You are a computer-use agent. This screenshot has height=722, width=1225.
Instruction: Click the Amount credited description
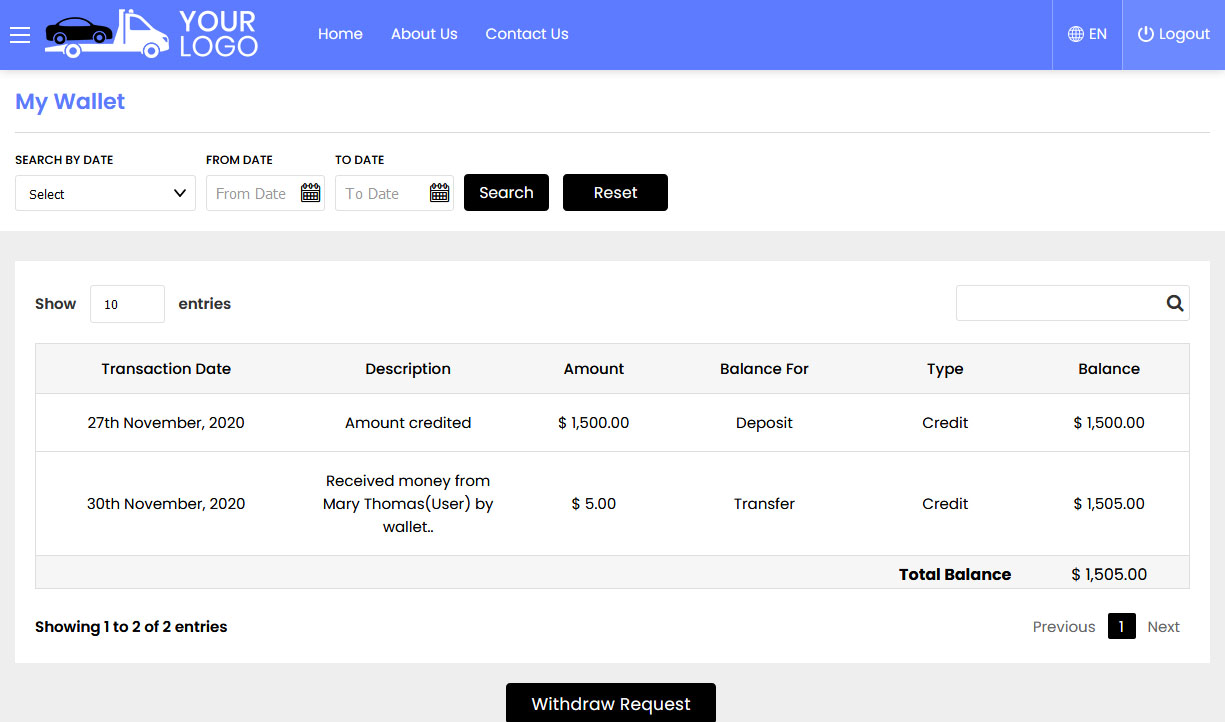(x=408, y=423)
